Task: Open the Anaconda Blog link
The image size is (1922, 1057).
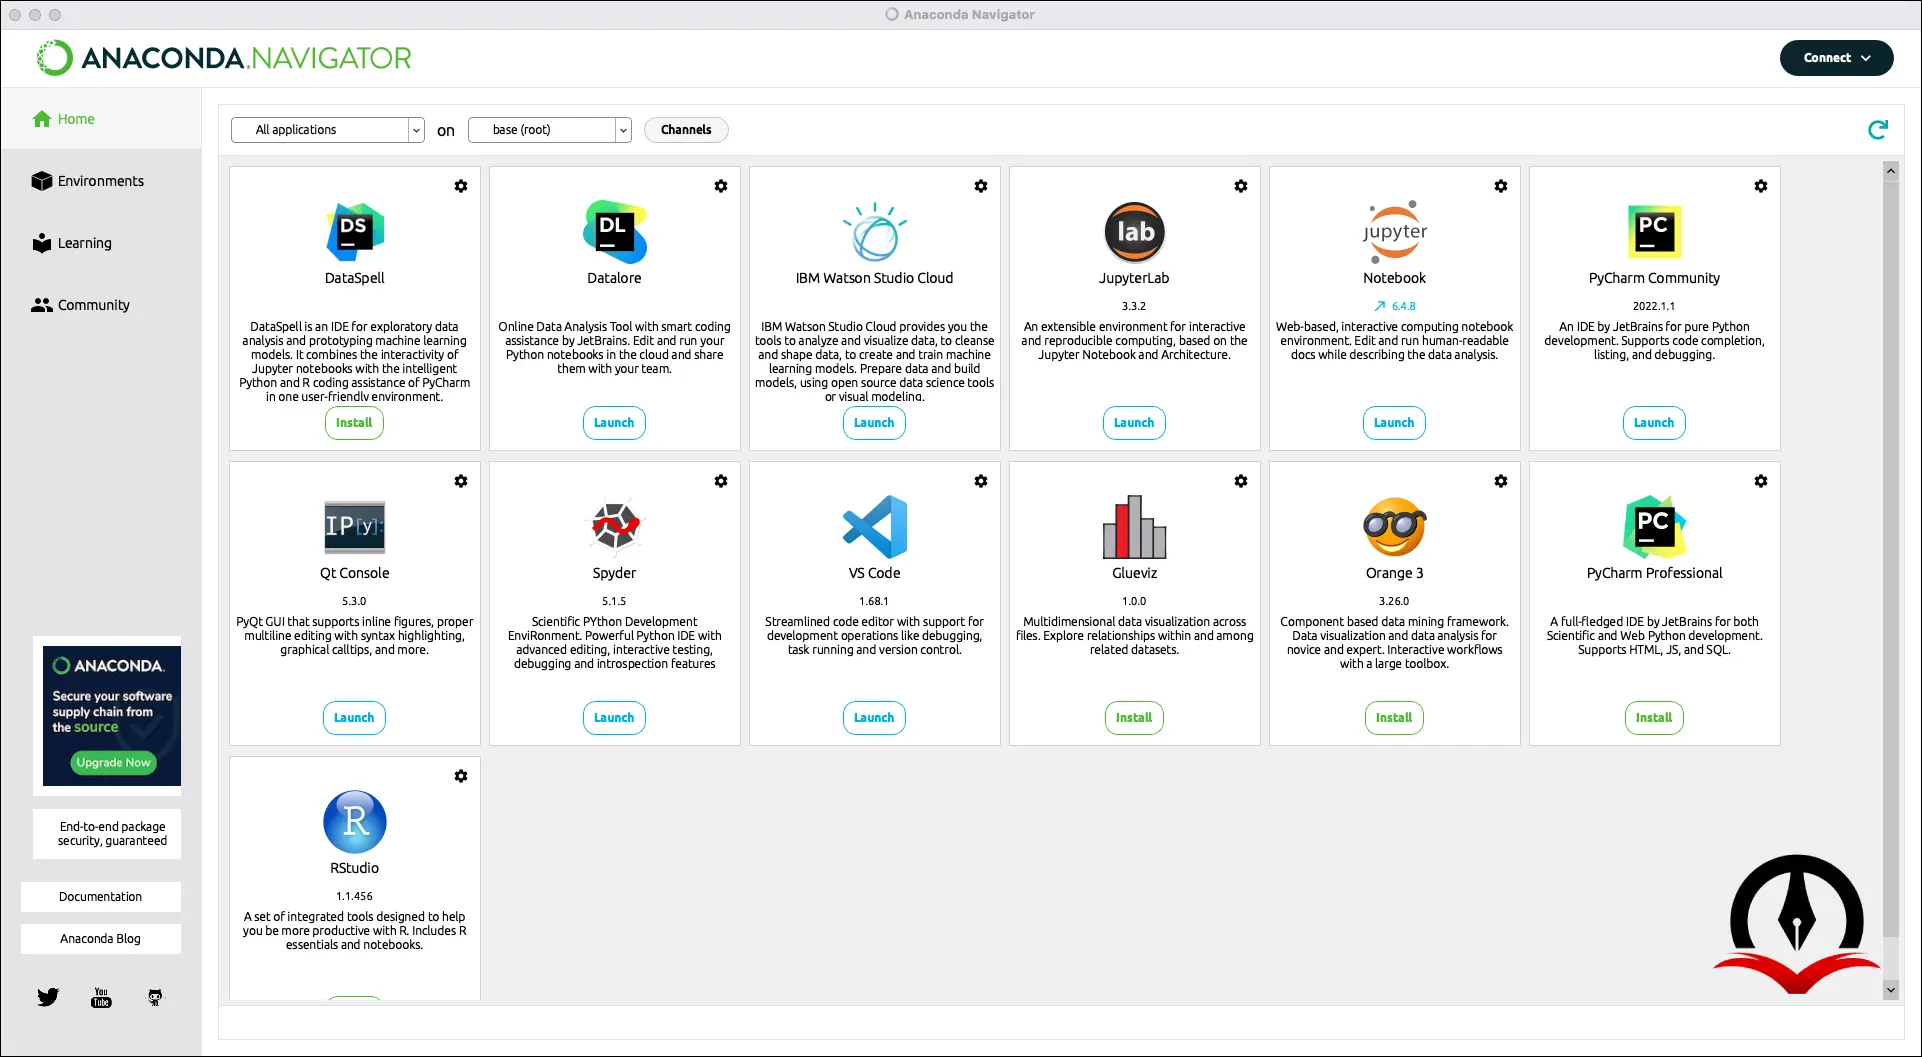Action: (100, 939)
